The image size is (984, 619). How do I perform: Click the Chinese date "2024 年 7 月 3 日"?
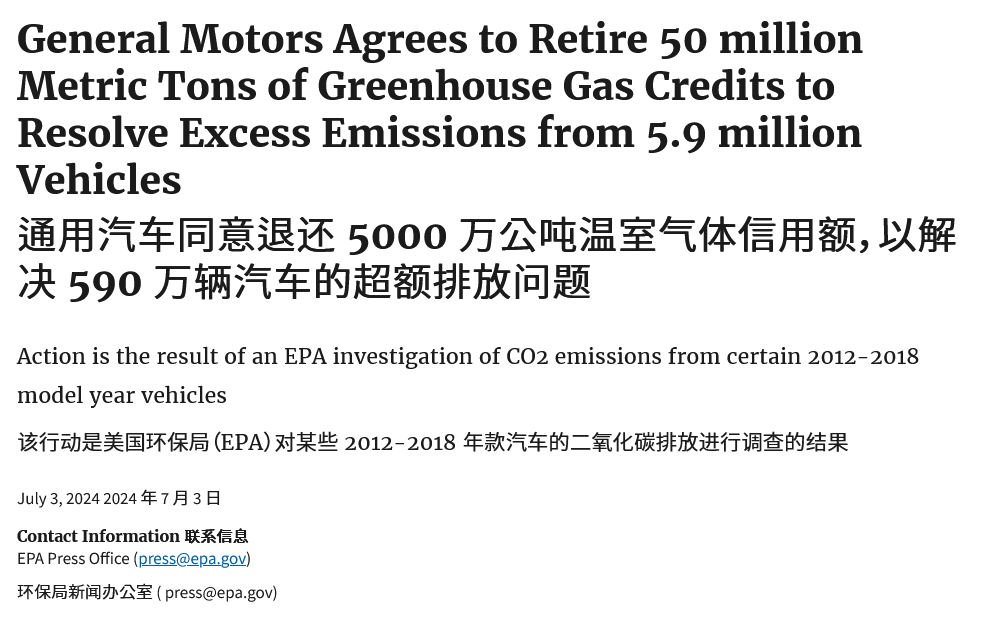(x=162, y=498)
